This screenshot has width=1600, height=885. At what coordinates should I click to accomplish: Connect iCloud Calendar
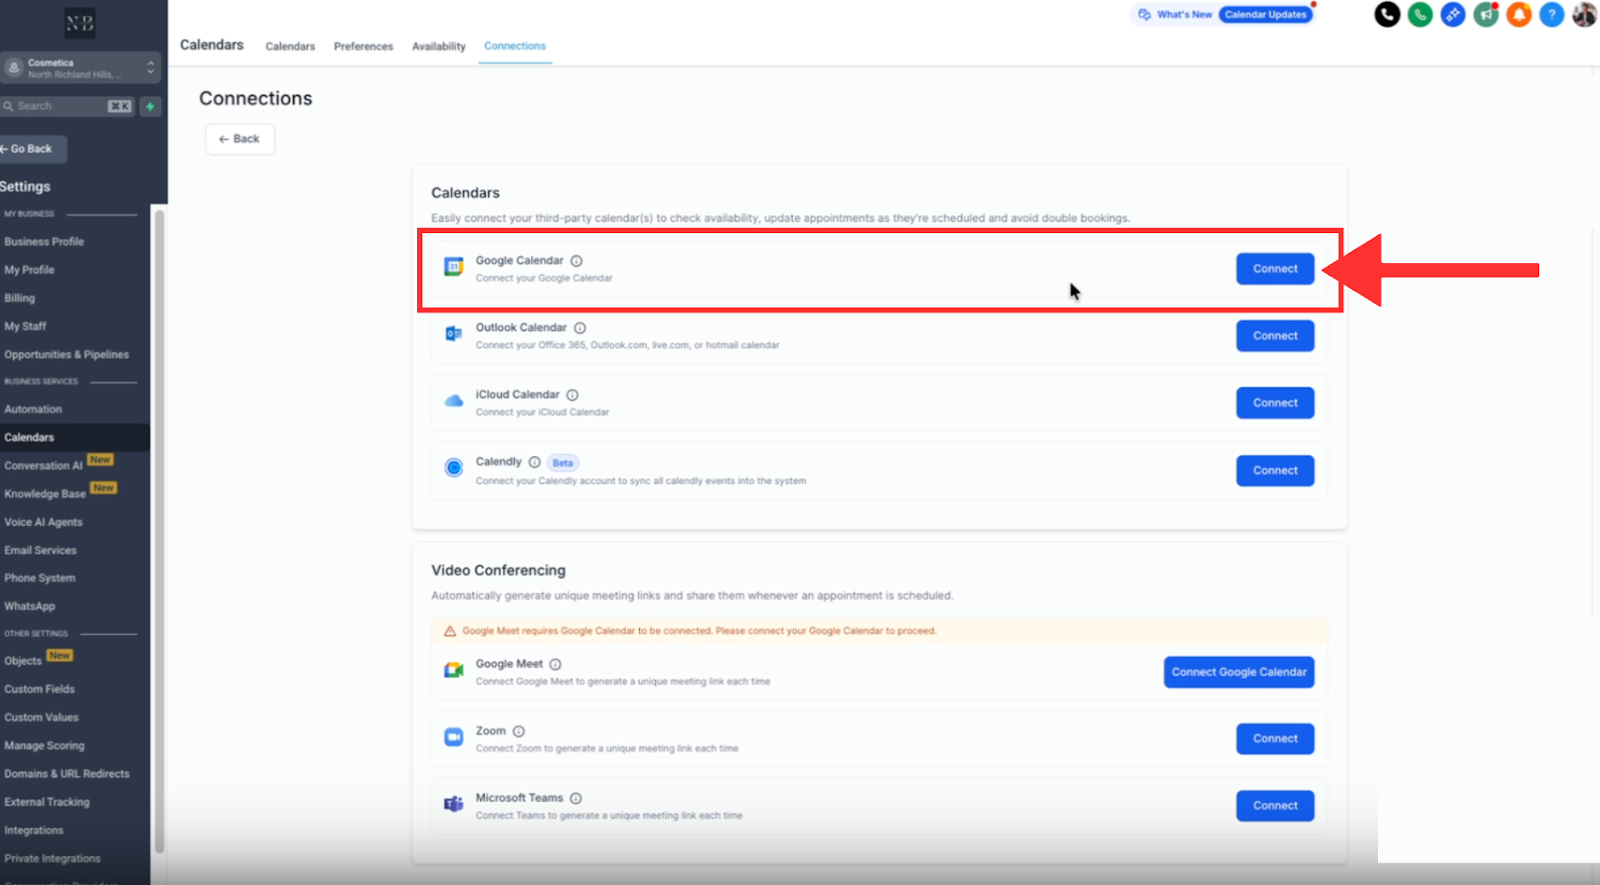point(1275,403)
